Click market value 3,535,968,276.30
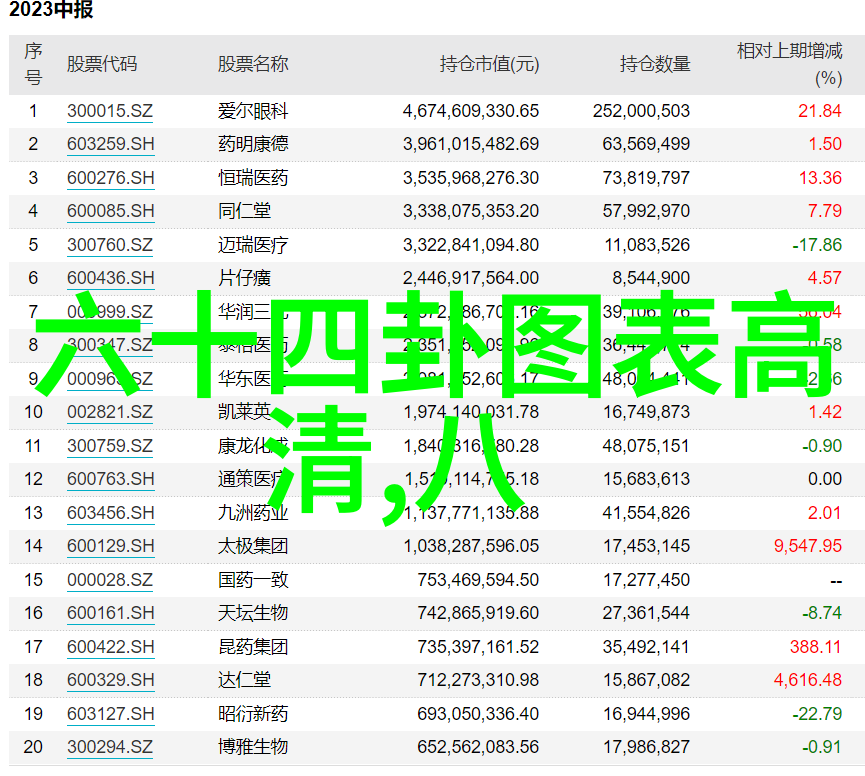Screen dimensions: 865x776 (x=471, y=178)
